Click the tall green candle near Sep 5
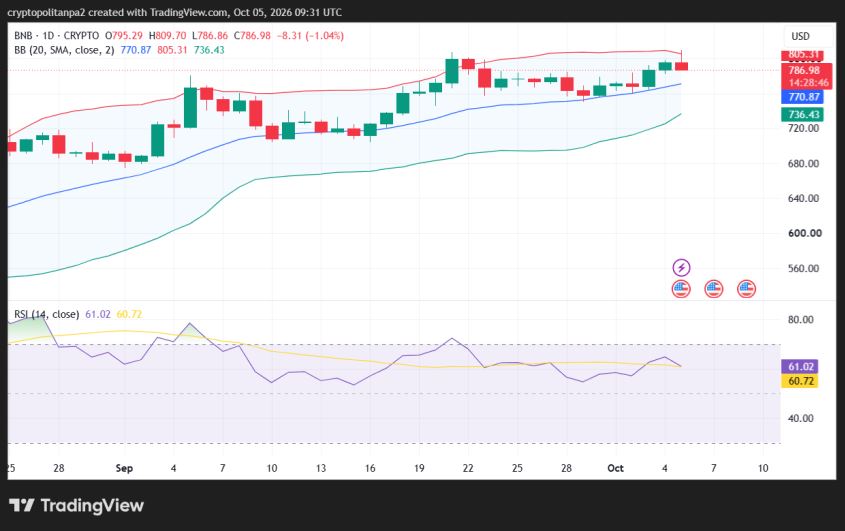This screenshot has height=531, width=845. click(x=190, y=107)
